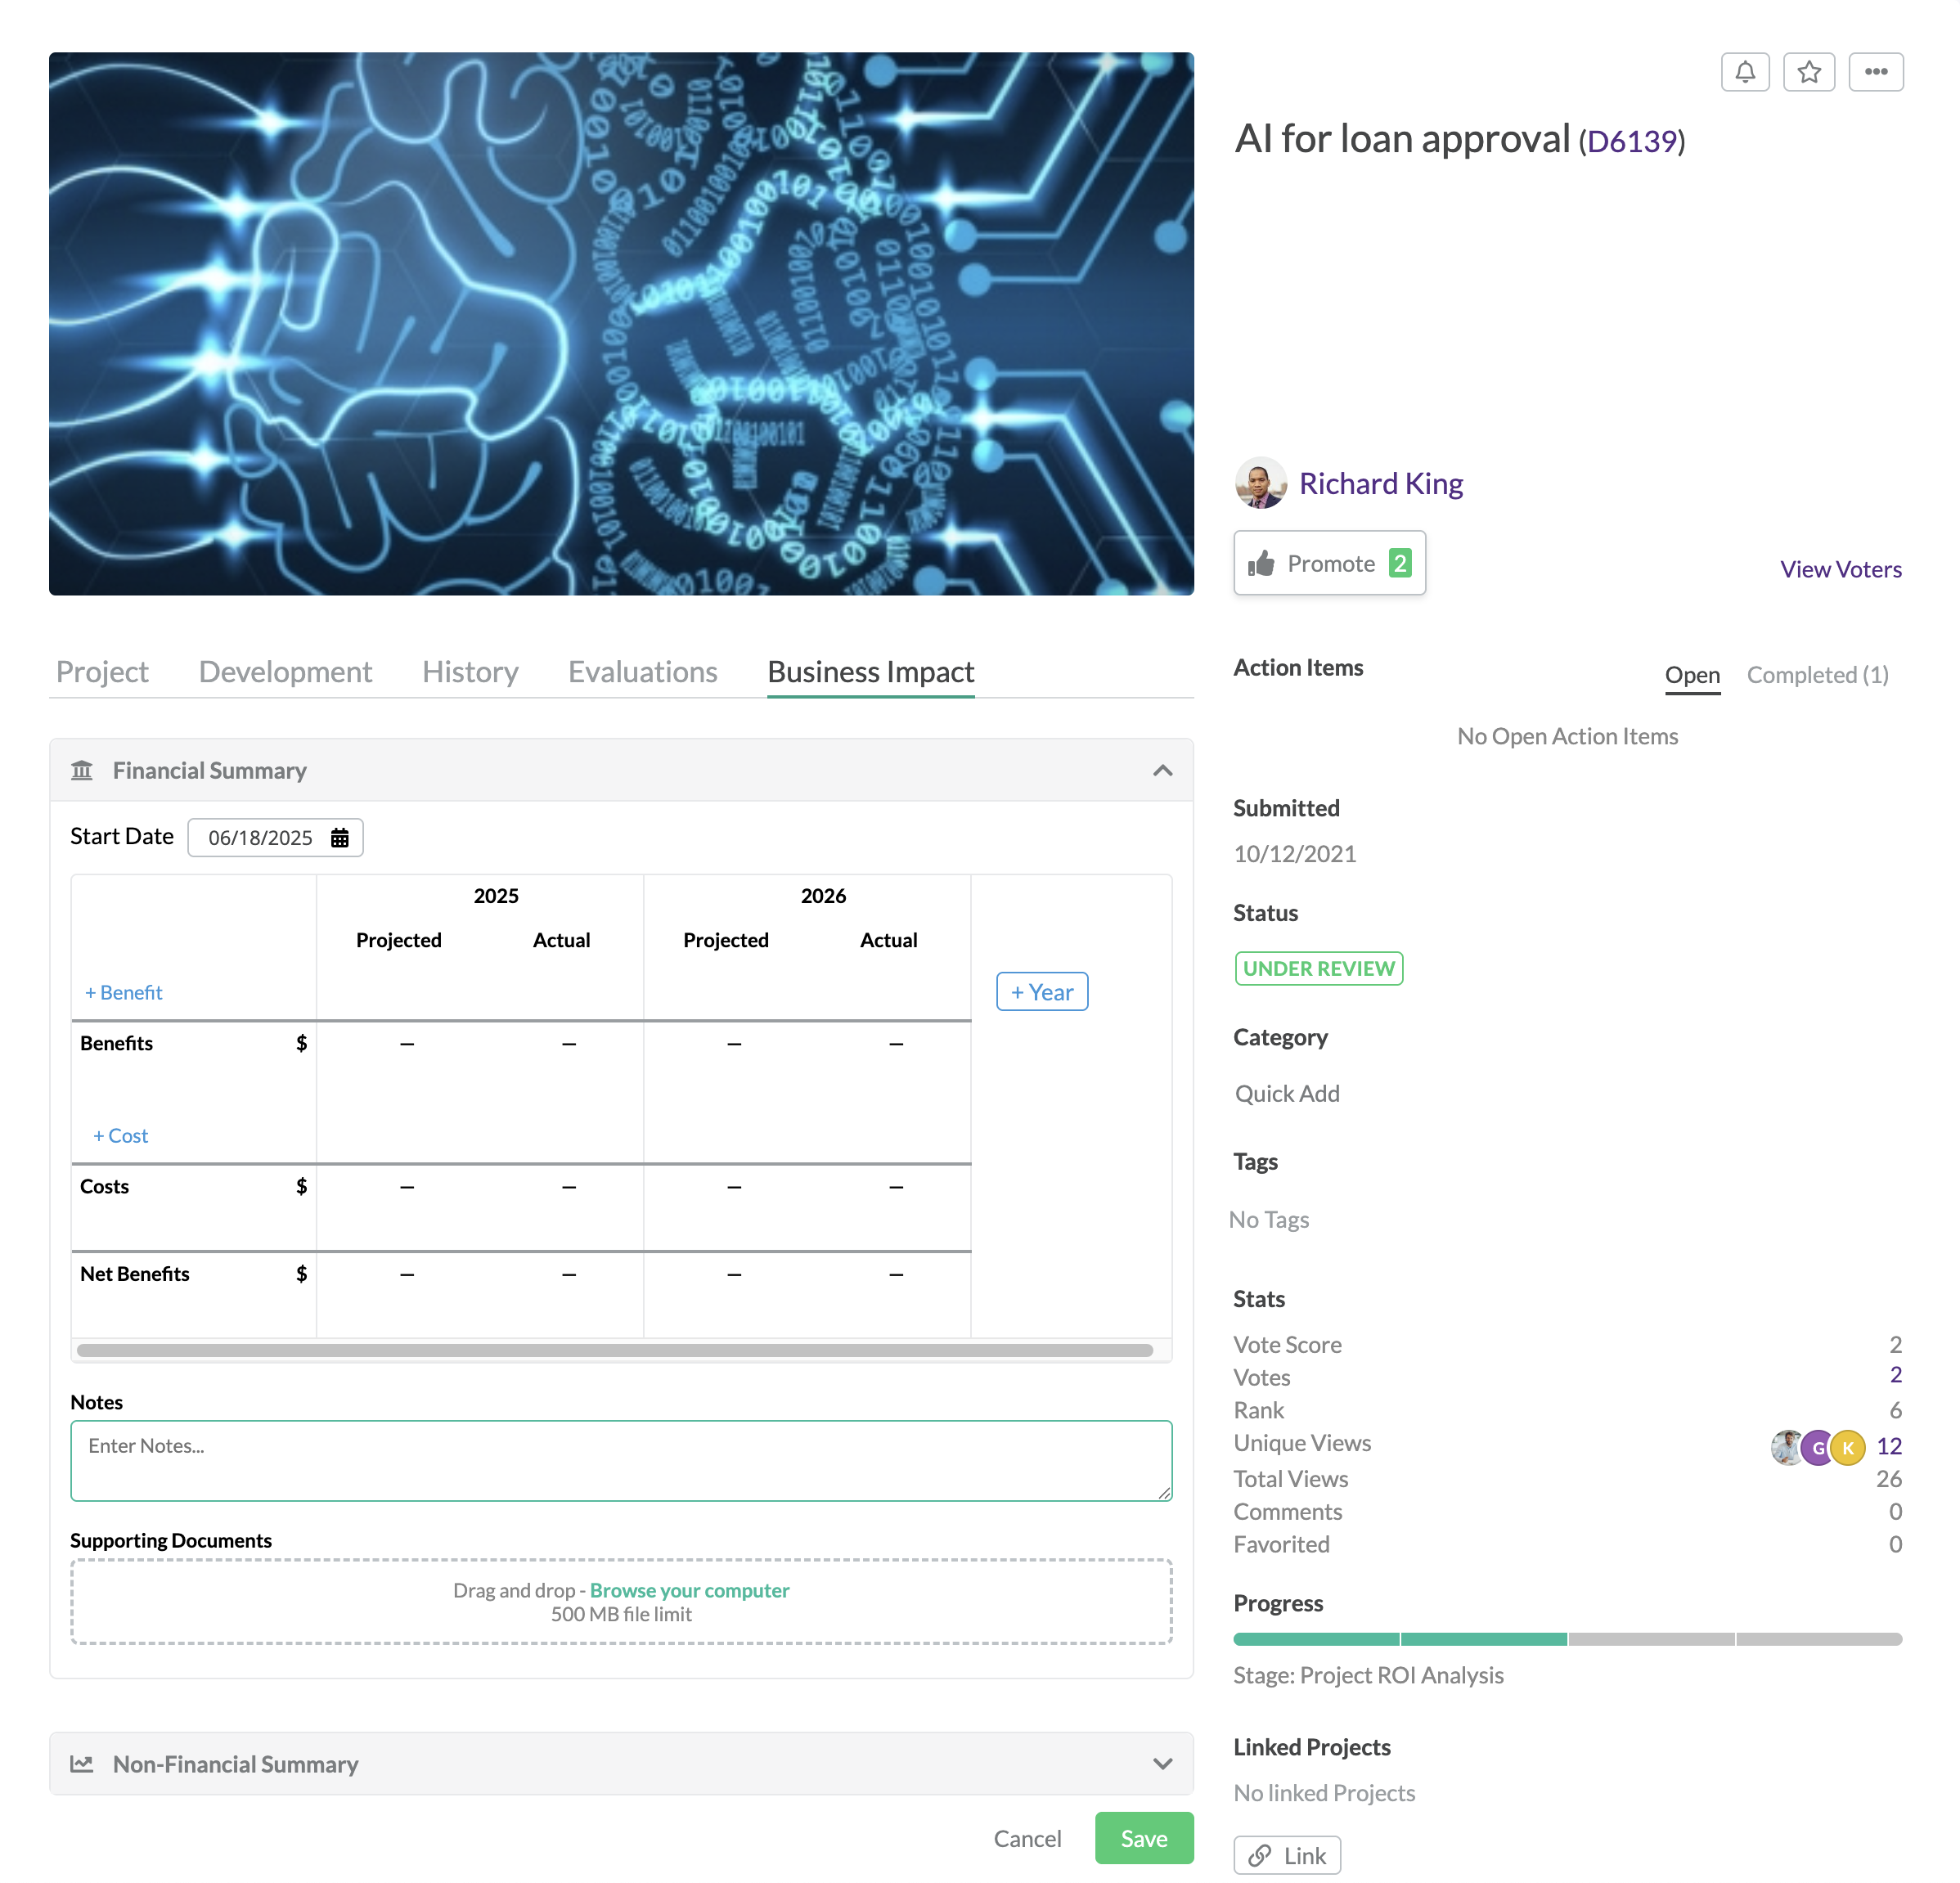Click the D6139 idea ID link
This screenshot has height=1883, width=1960.
pyautogui.click(x=1632, y=141)
